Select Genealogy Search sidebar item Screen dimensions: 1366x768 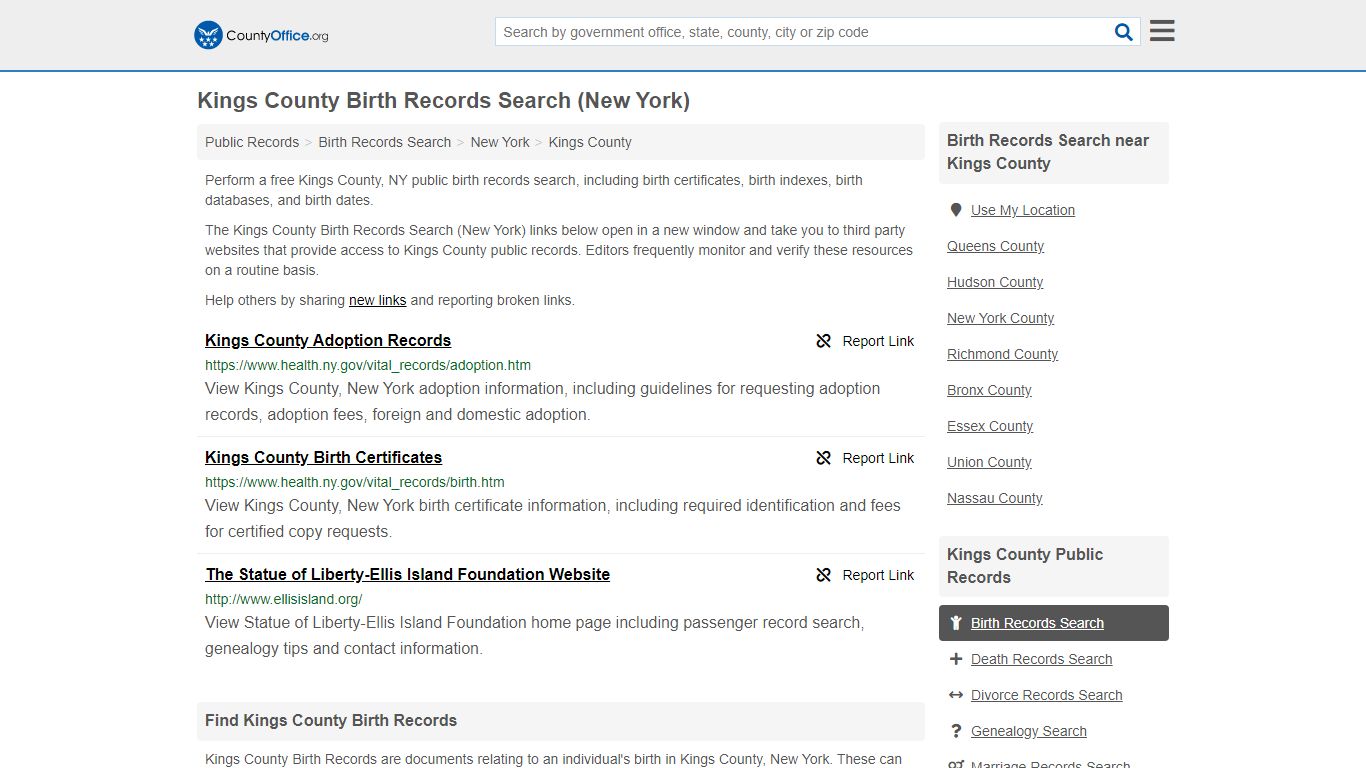click(1029, 731)
